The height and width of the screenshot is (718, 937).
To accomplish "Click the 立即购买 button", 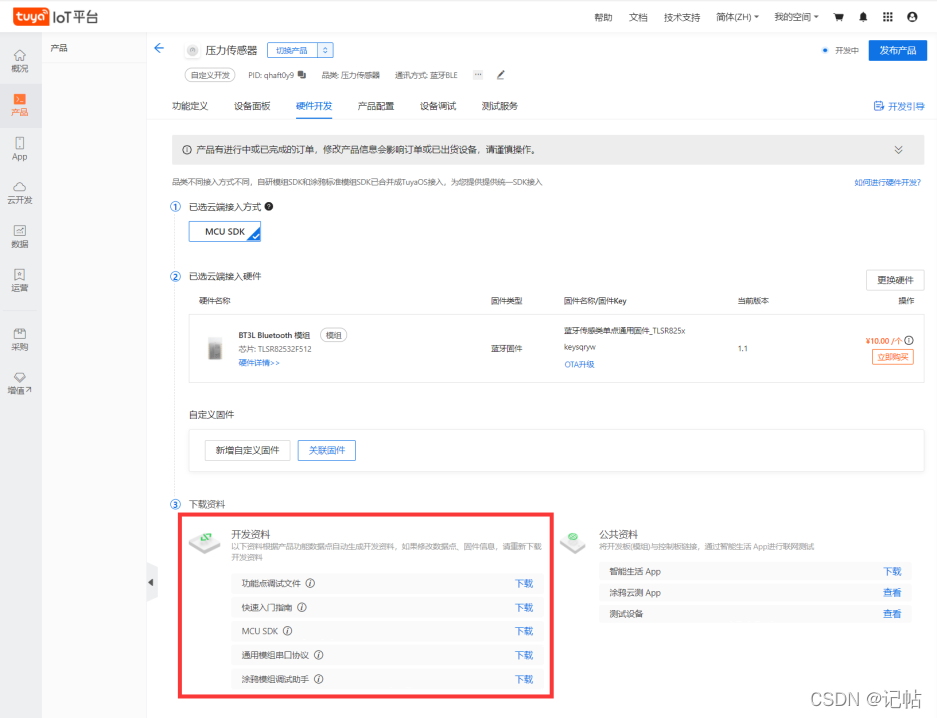I will pyautogui.click(x=893, y=357).
